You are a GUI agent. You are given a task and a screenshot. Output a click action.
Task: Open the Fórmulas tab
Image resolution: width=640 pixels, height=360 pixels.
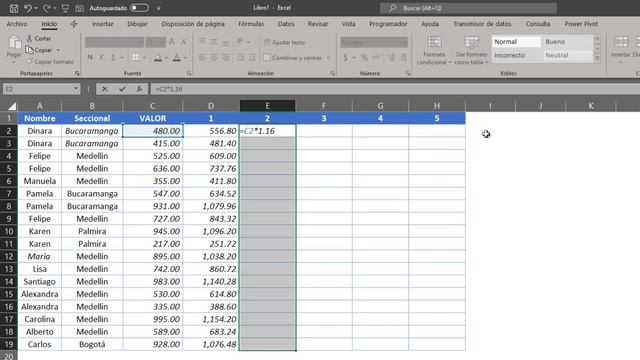[251, 24]
